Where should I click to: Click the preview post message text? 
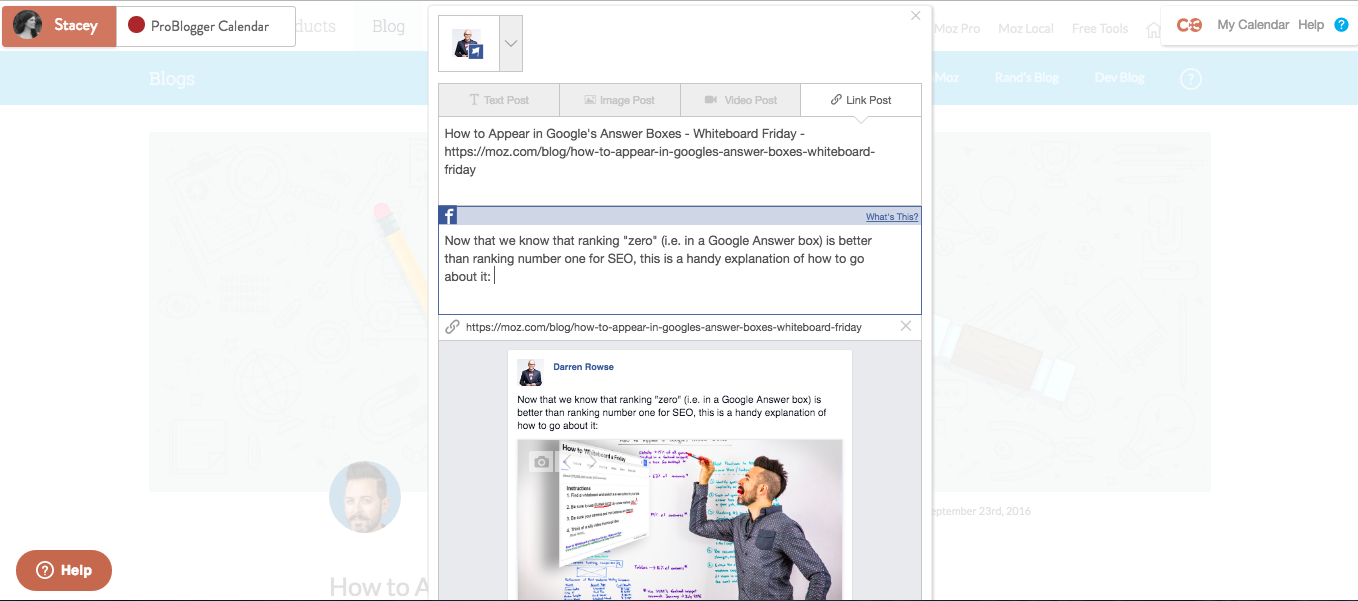coord(672,412)
